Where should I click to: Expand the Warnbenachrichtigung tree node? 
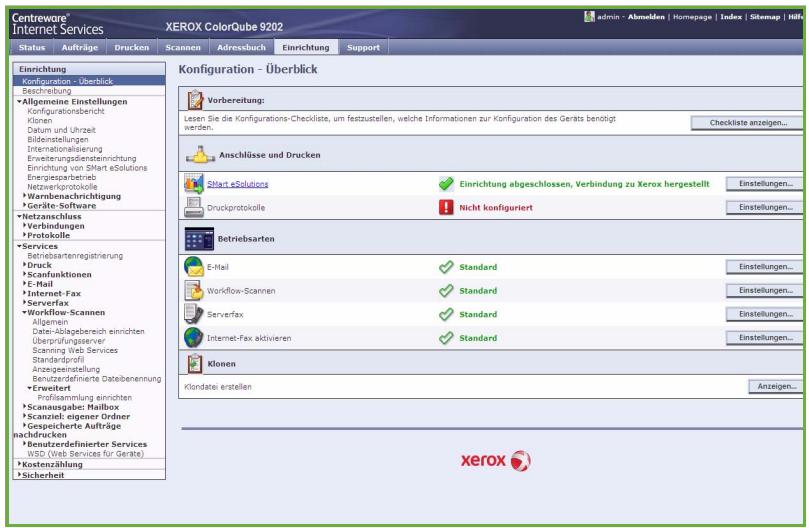coord(24,196)
